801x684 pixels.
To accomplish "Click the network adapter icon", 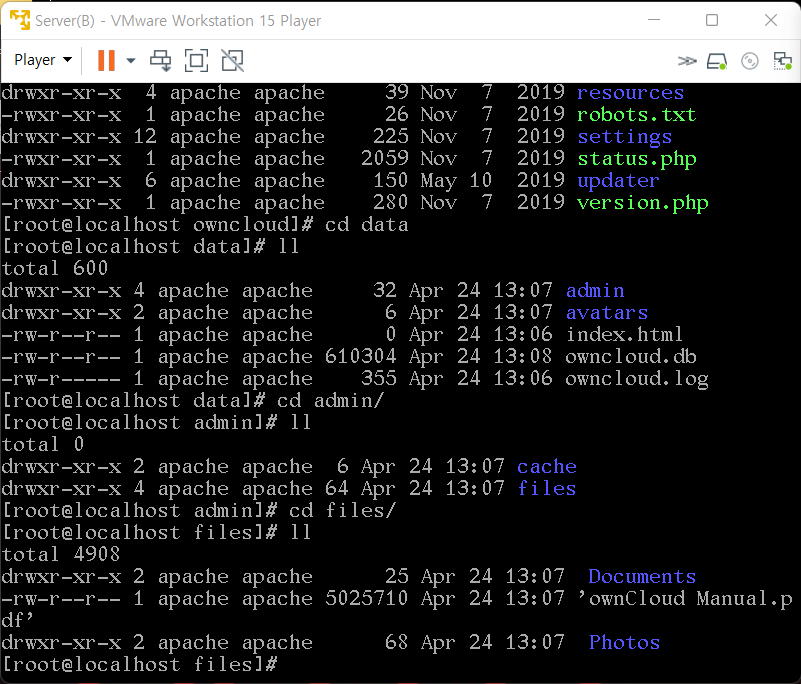I will tap(782, 61).
